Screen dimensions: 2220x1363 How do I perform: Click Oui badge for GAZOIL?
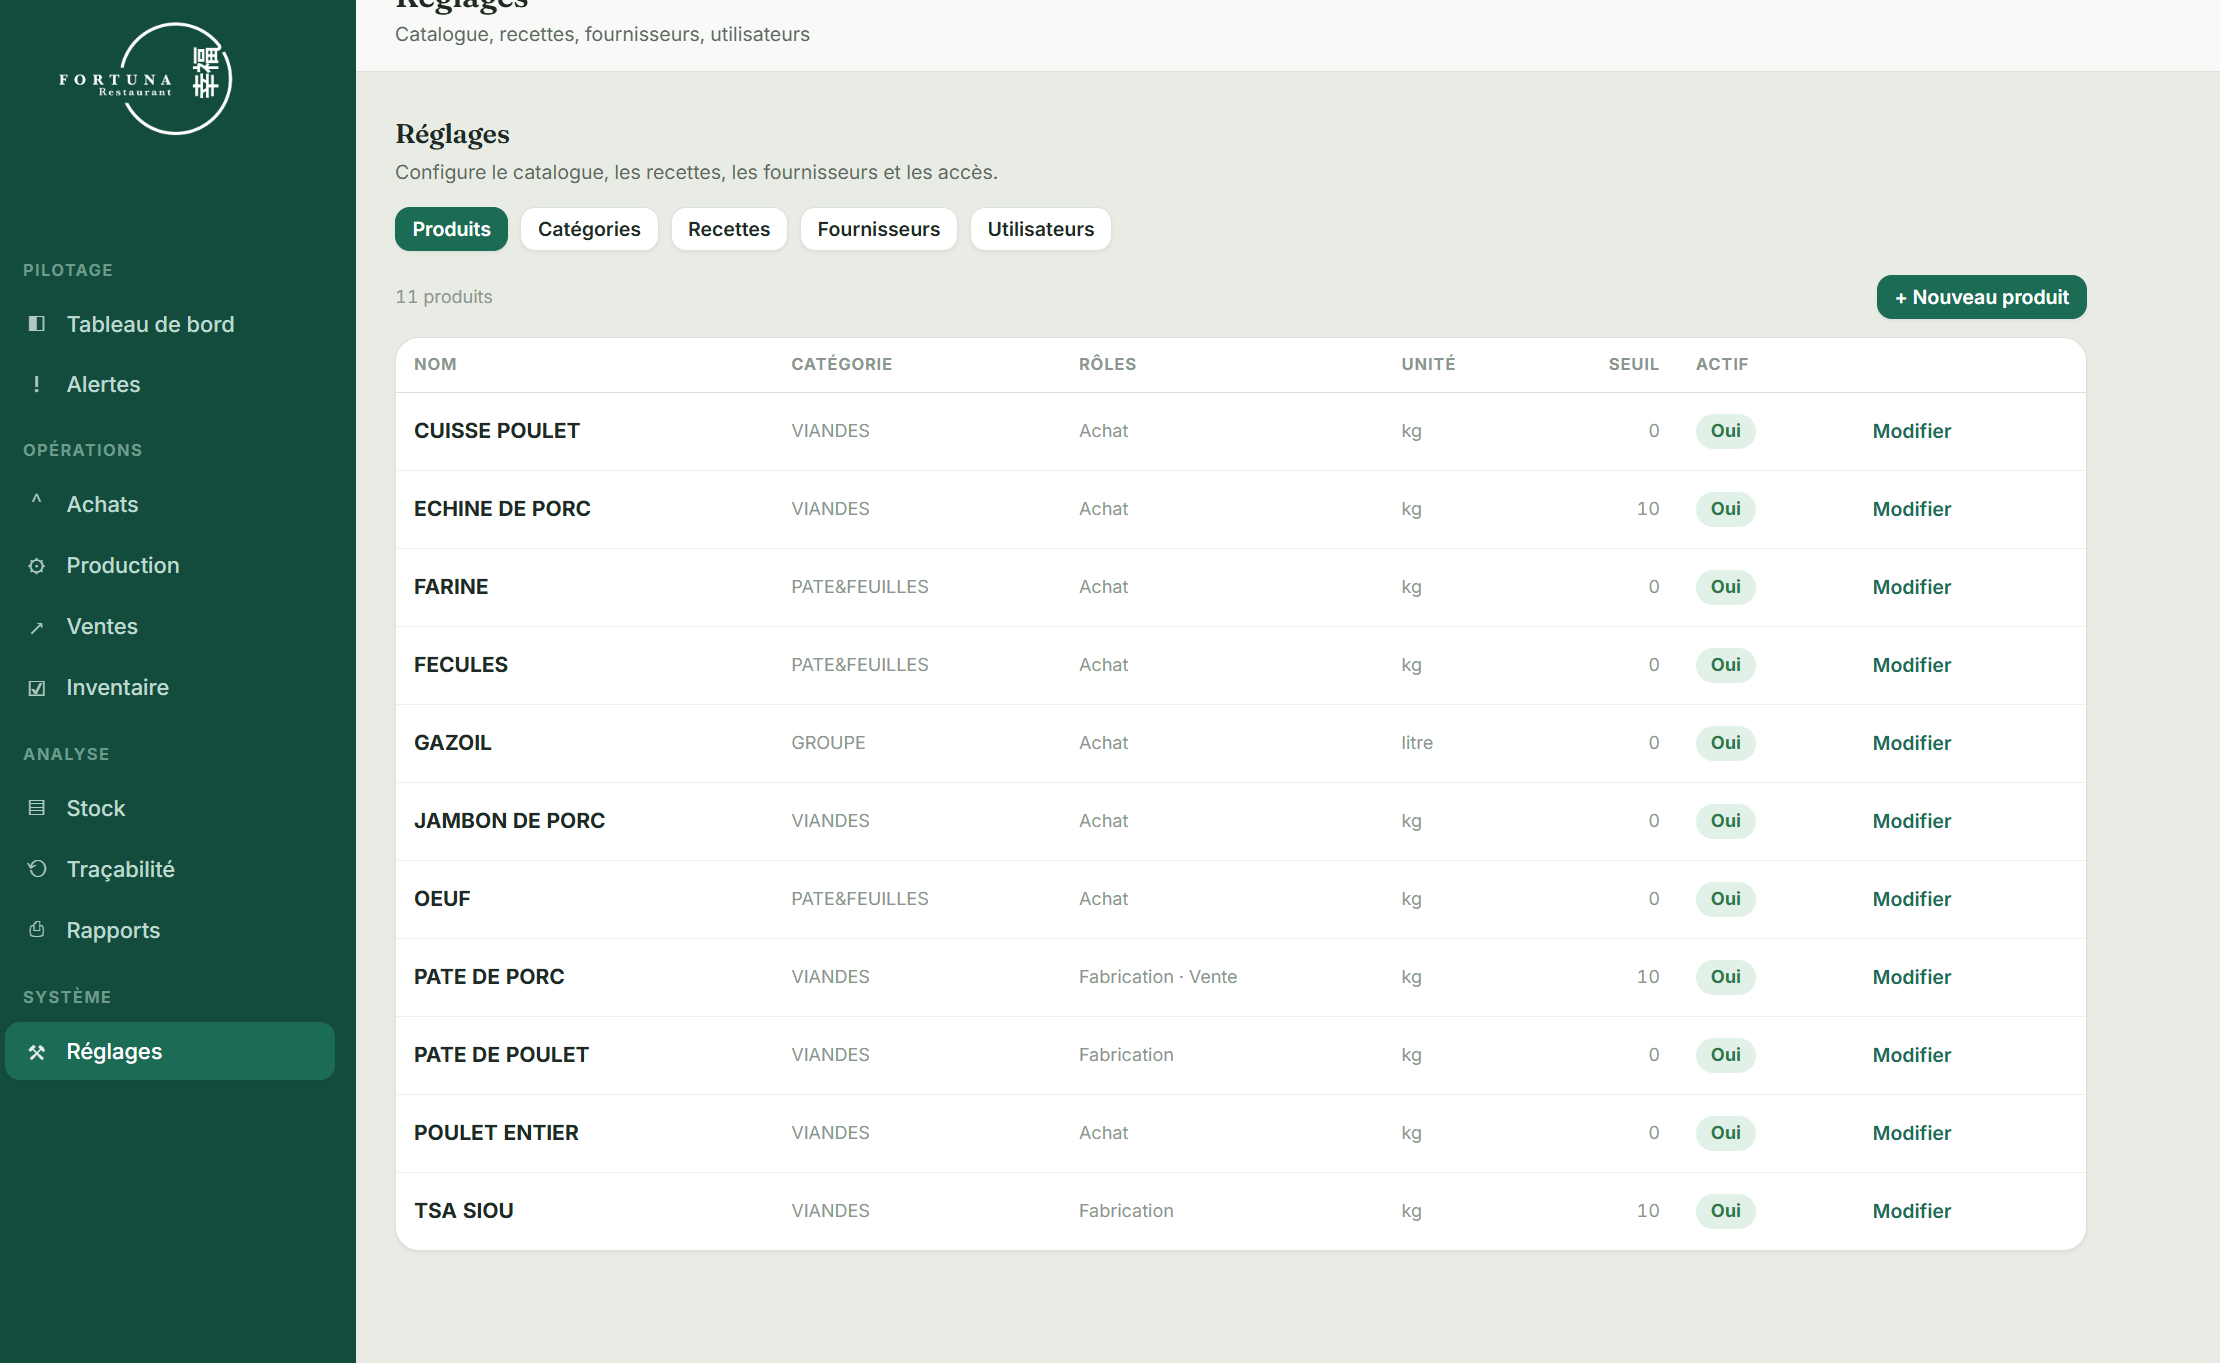1725,743
